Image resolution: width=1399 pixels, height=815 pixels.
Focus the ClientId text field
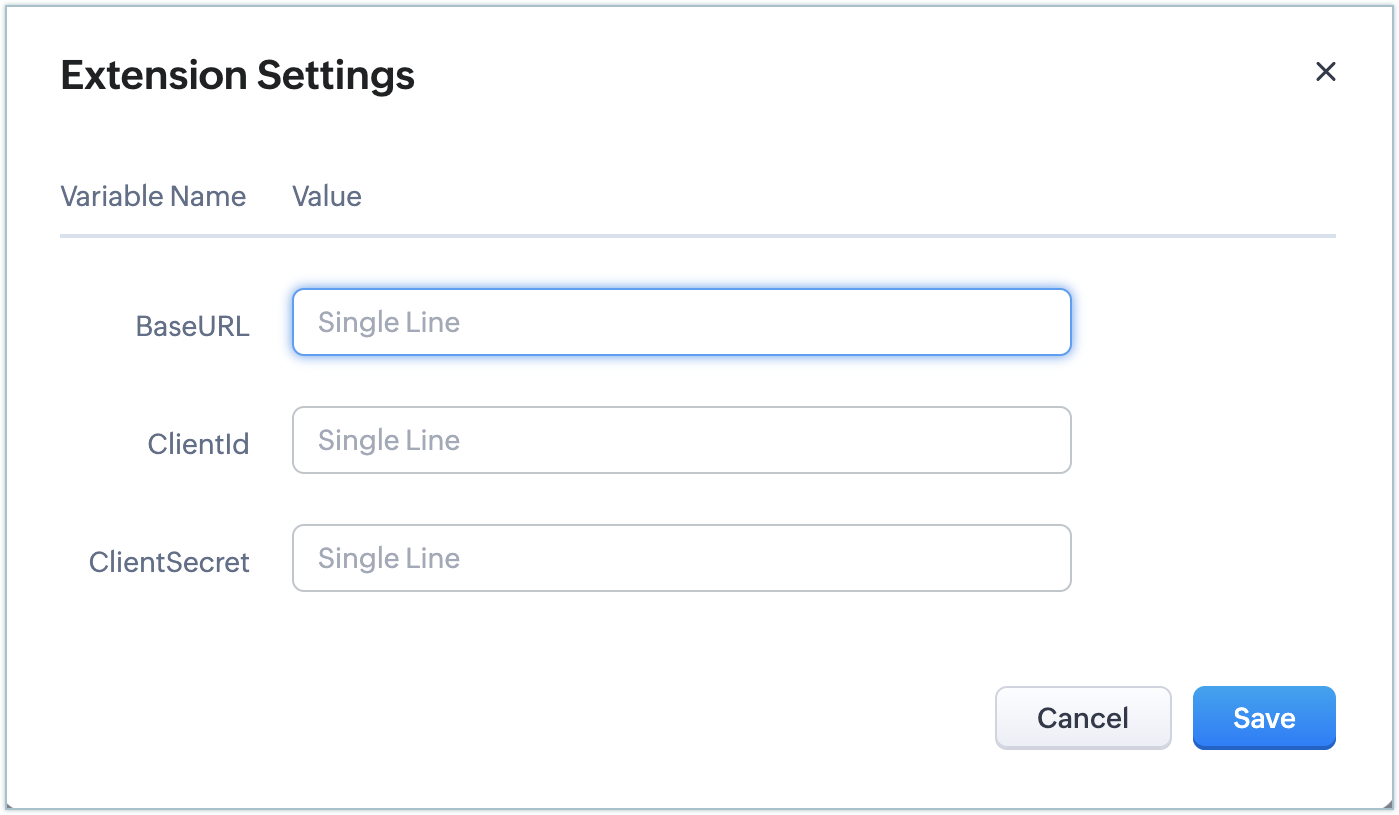coord(681,440)
